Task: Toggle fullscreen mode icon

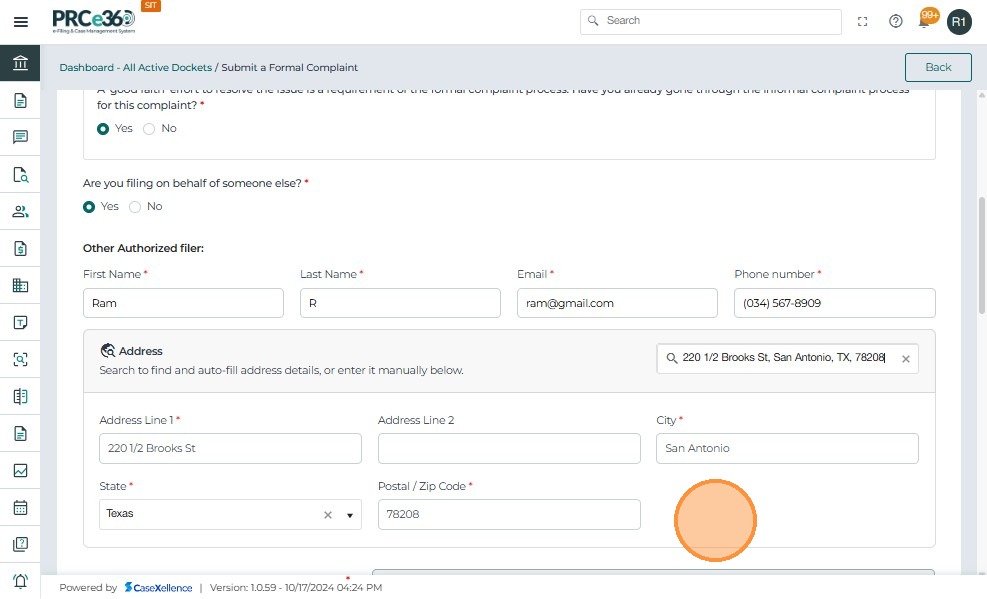Action: [x=863, y=21]
